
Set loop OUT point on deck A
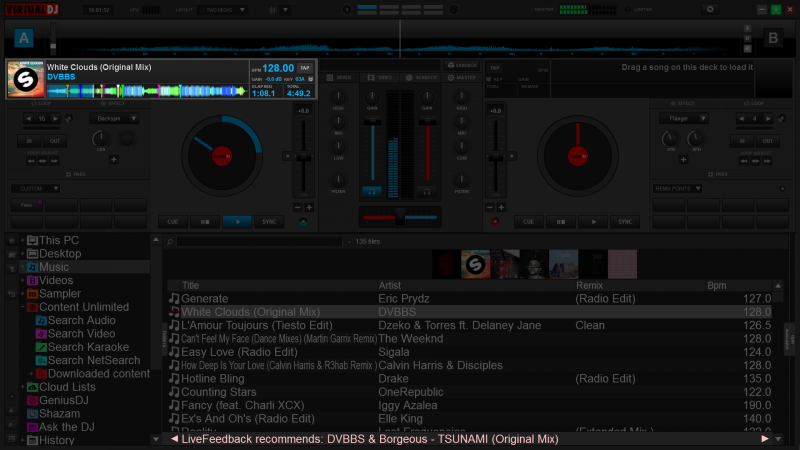(x=55, y=141)
